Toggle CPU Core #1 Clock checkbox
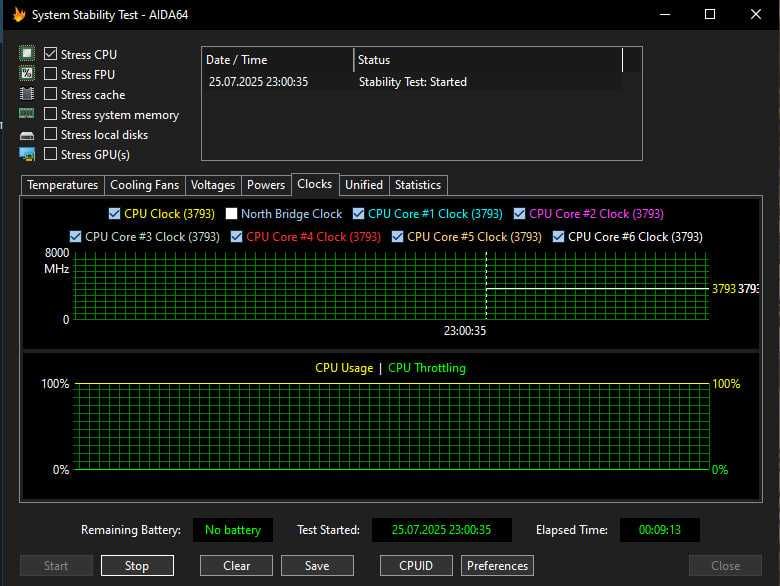 pyautogui.click(x=358, y=213)
